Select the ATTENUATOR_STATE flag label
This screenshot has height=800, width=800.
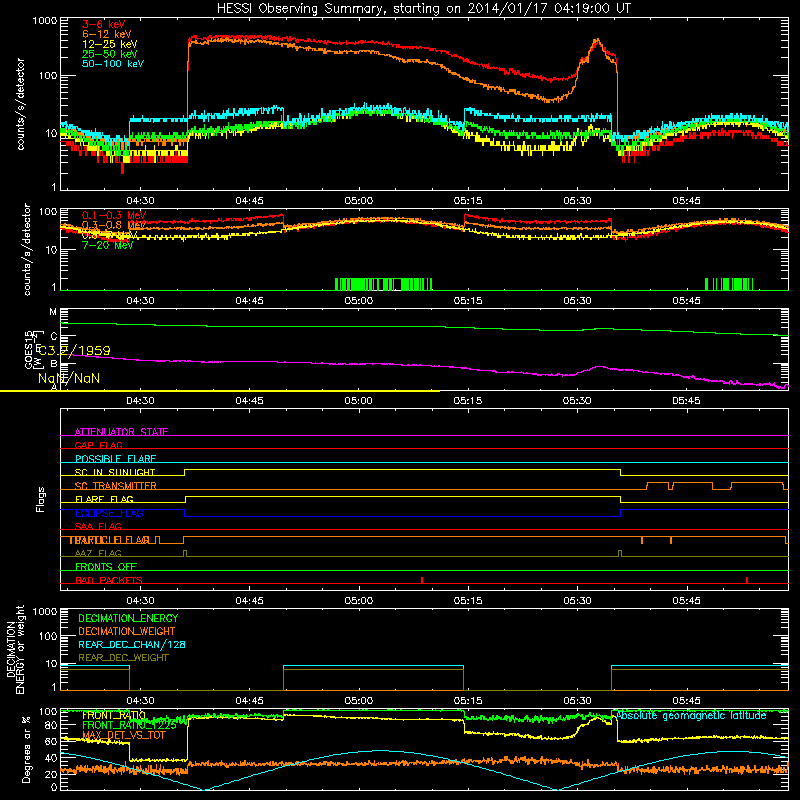[121, 432]
